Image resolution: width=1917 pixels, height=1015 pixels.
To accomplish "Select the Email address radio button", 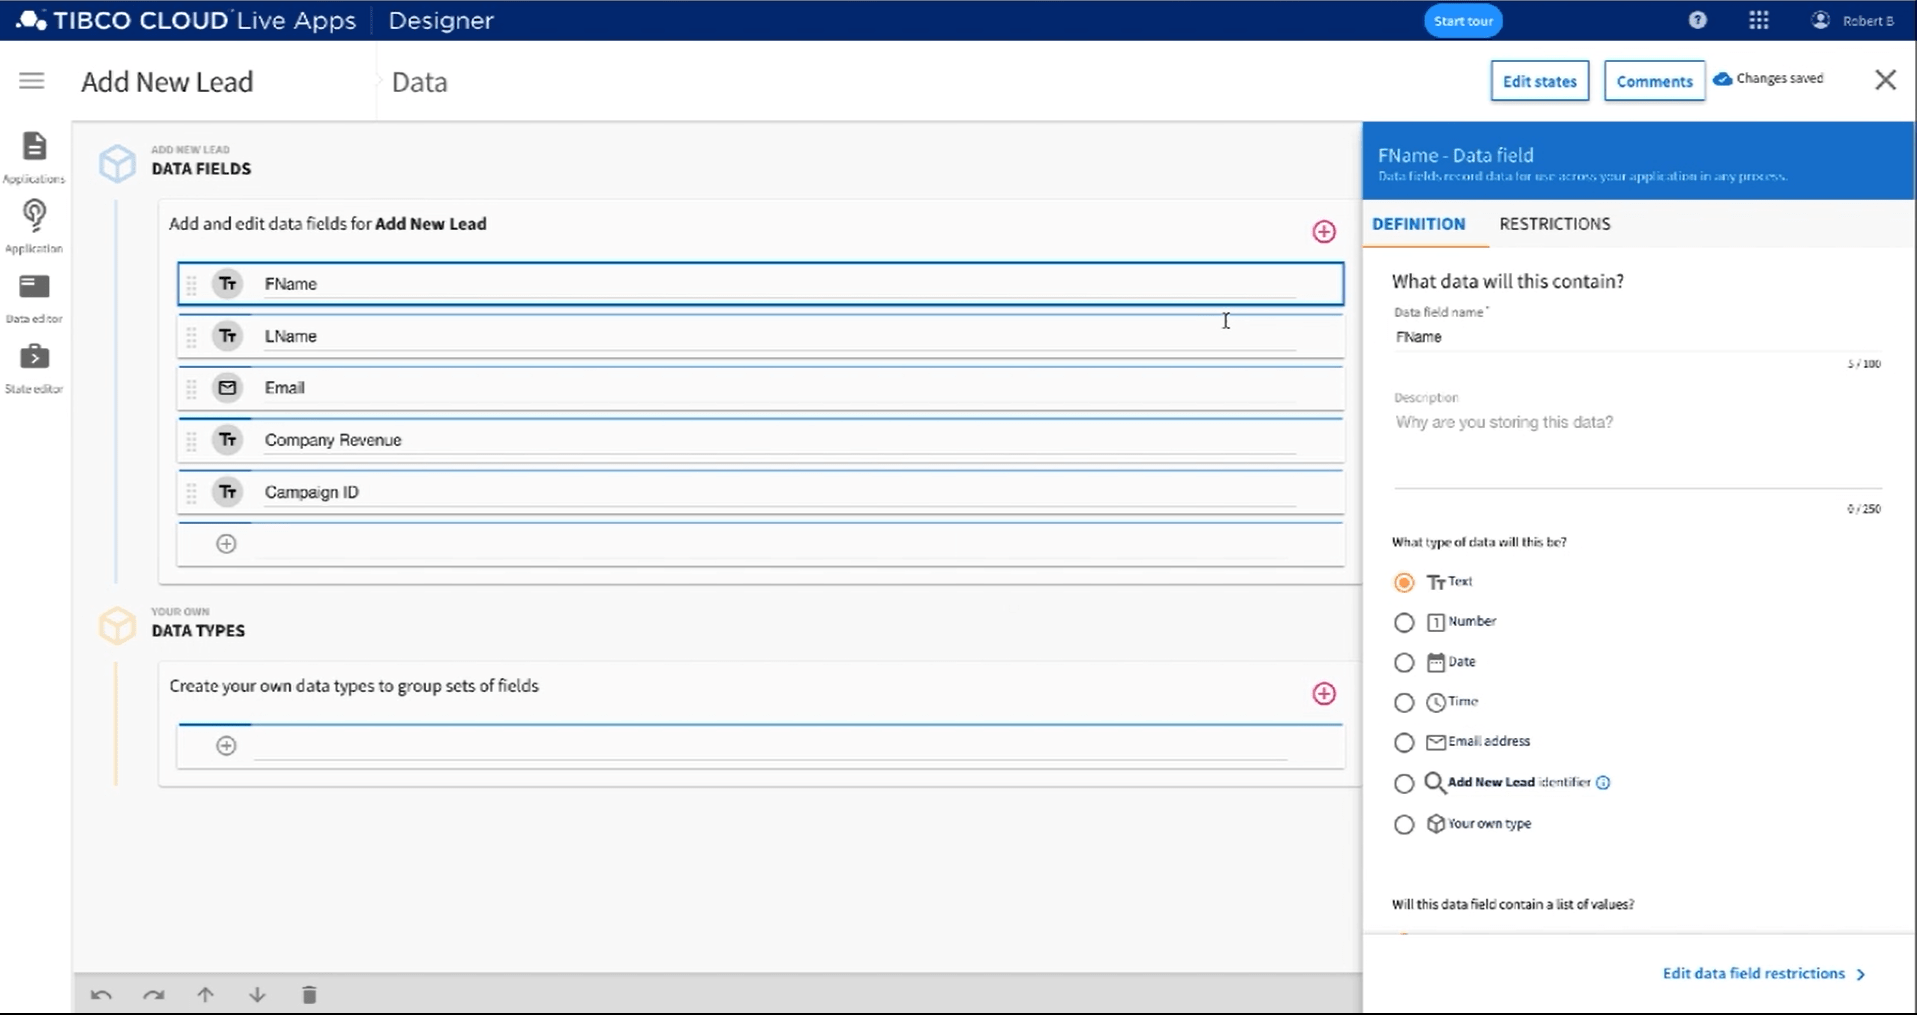I will click(x=1404, y=743).
